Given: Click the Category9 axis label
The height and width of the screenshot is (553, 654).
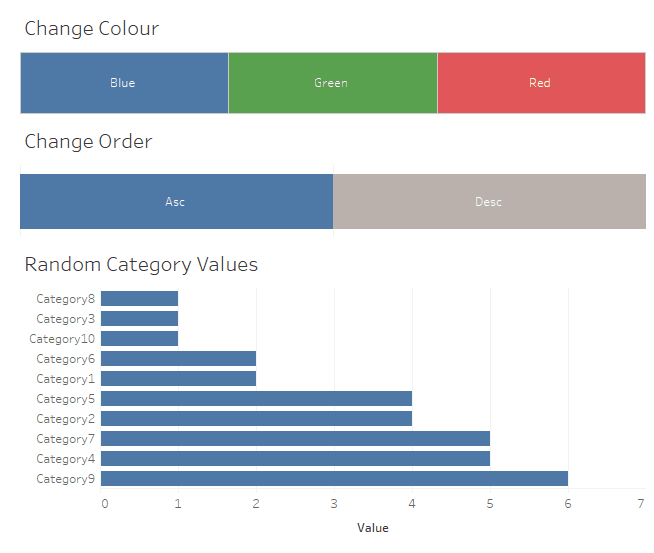Looking at the screenshot, I should [65, 479].
